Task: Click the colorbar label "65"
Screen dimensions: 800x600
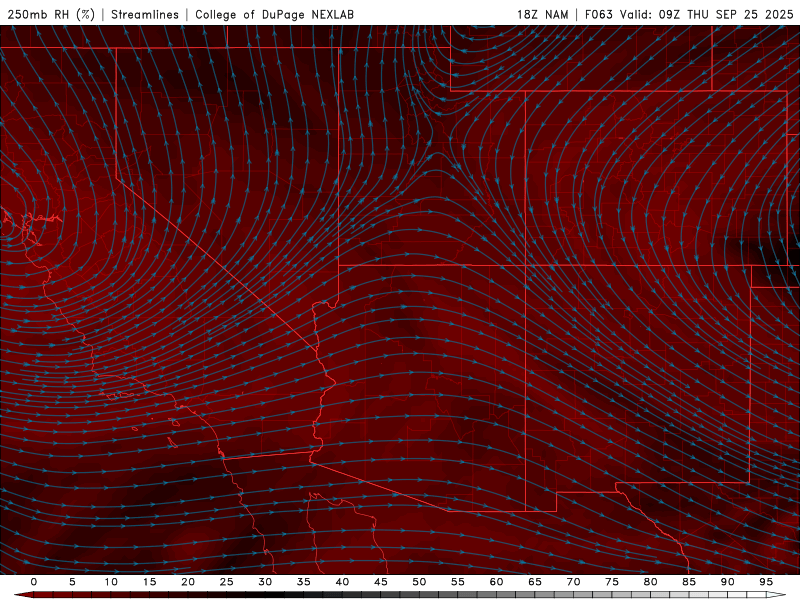Action: pos(535,582)
